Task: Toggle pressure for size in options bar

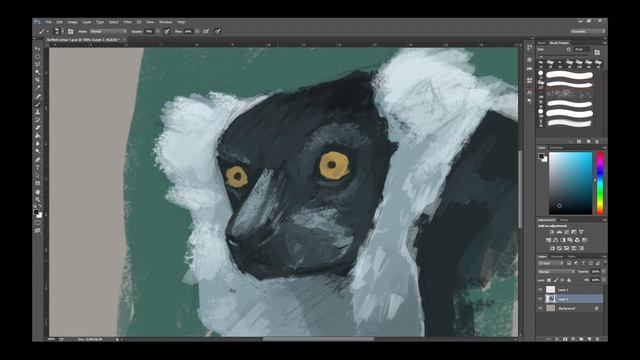Action: (x=218, y=31)
